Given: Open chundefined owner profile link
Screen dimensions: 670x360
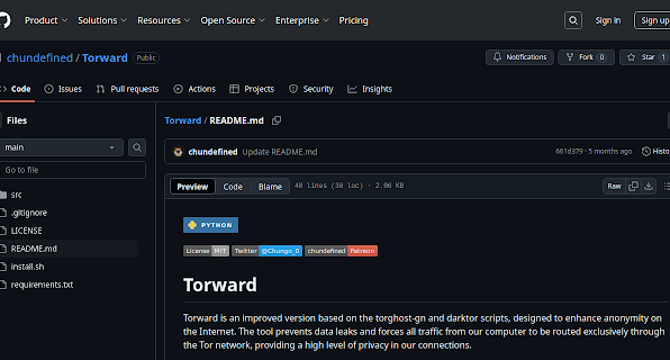Looking at the screenshot, I should 40,58.
